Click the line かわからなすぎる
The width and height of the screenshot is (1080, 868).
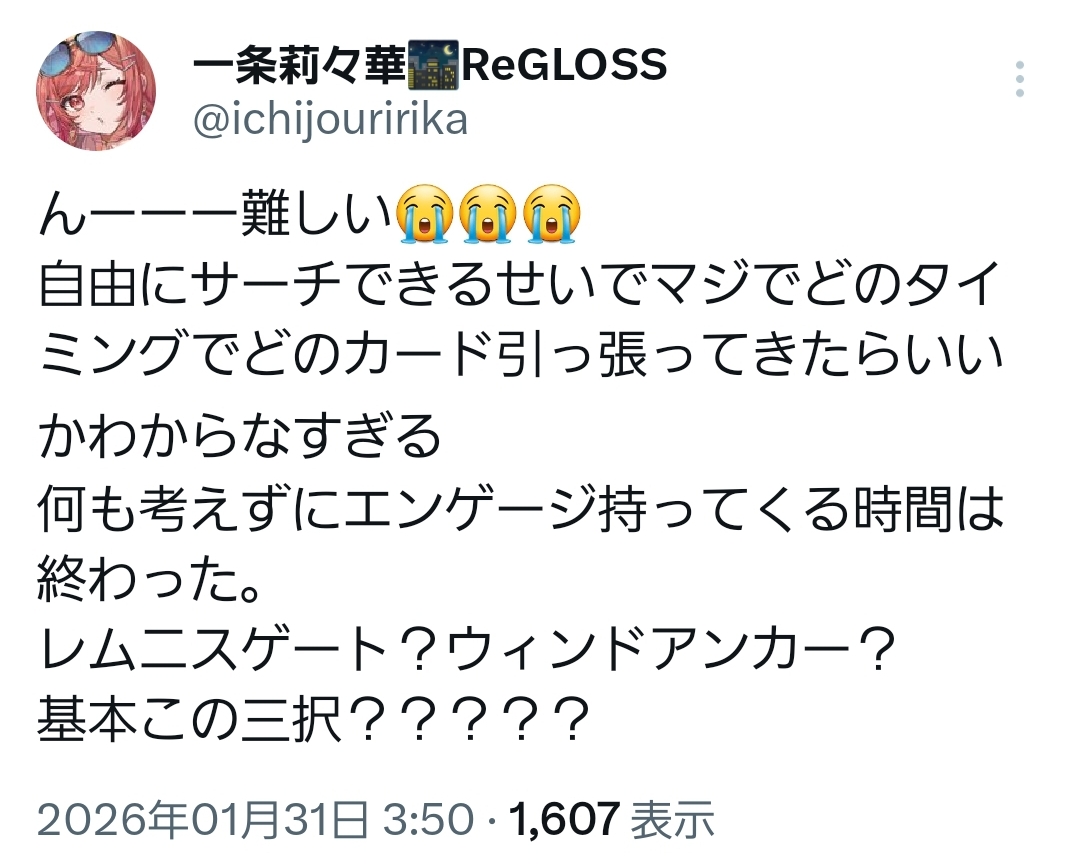240,437
